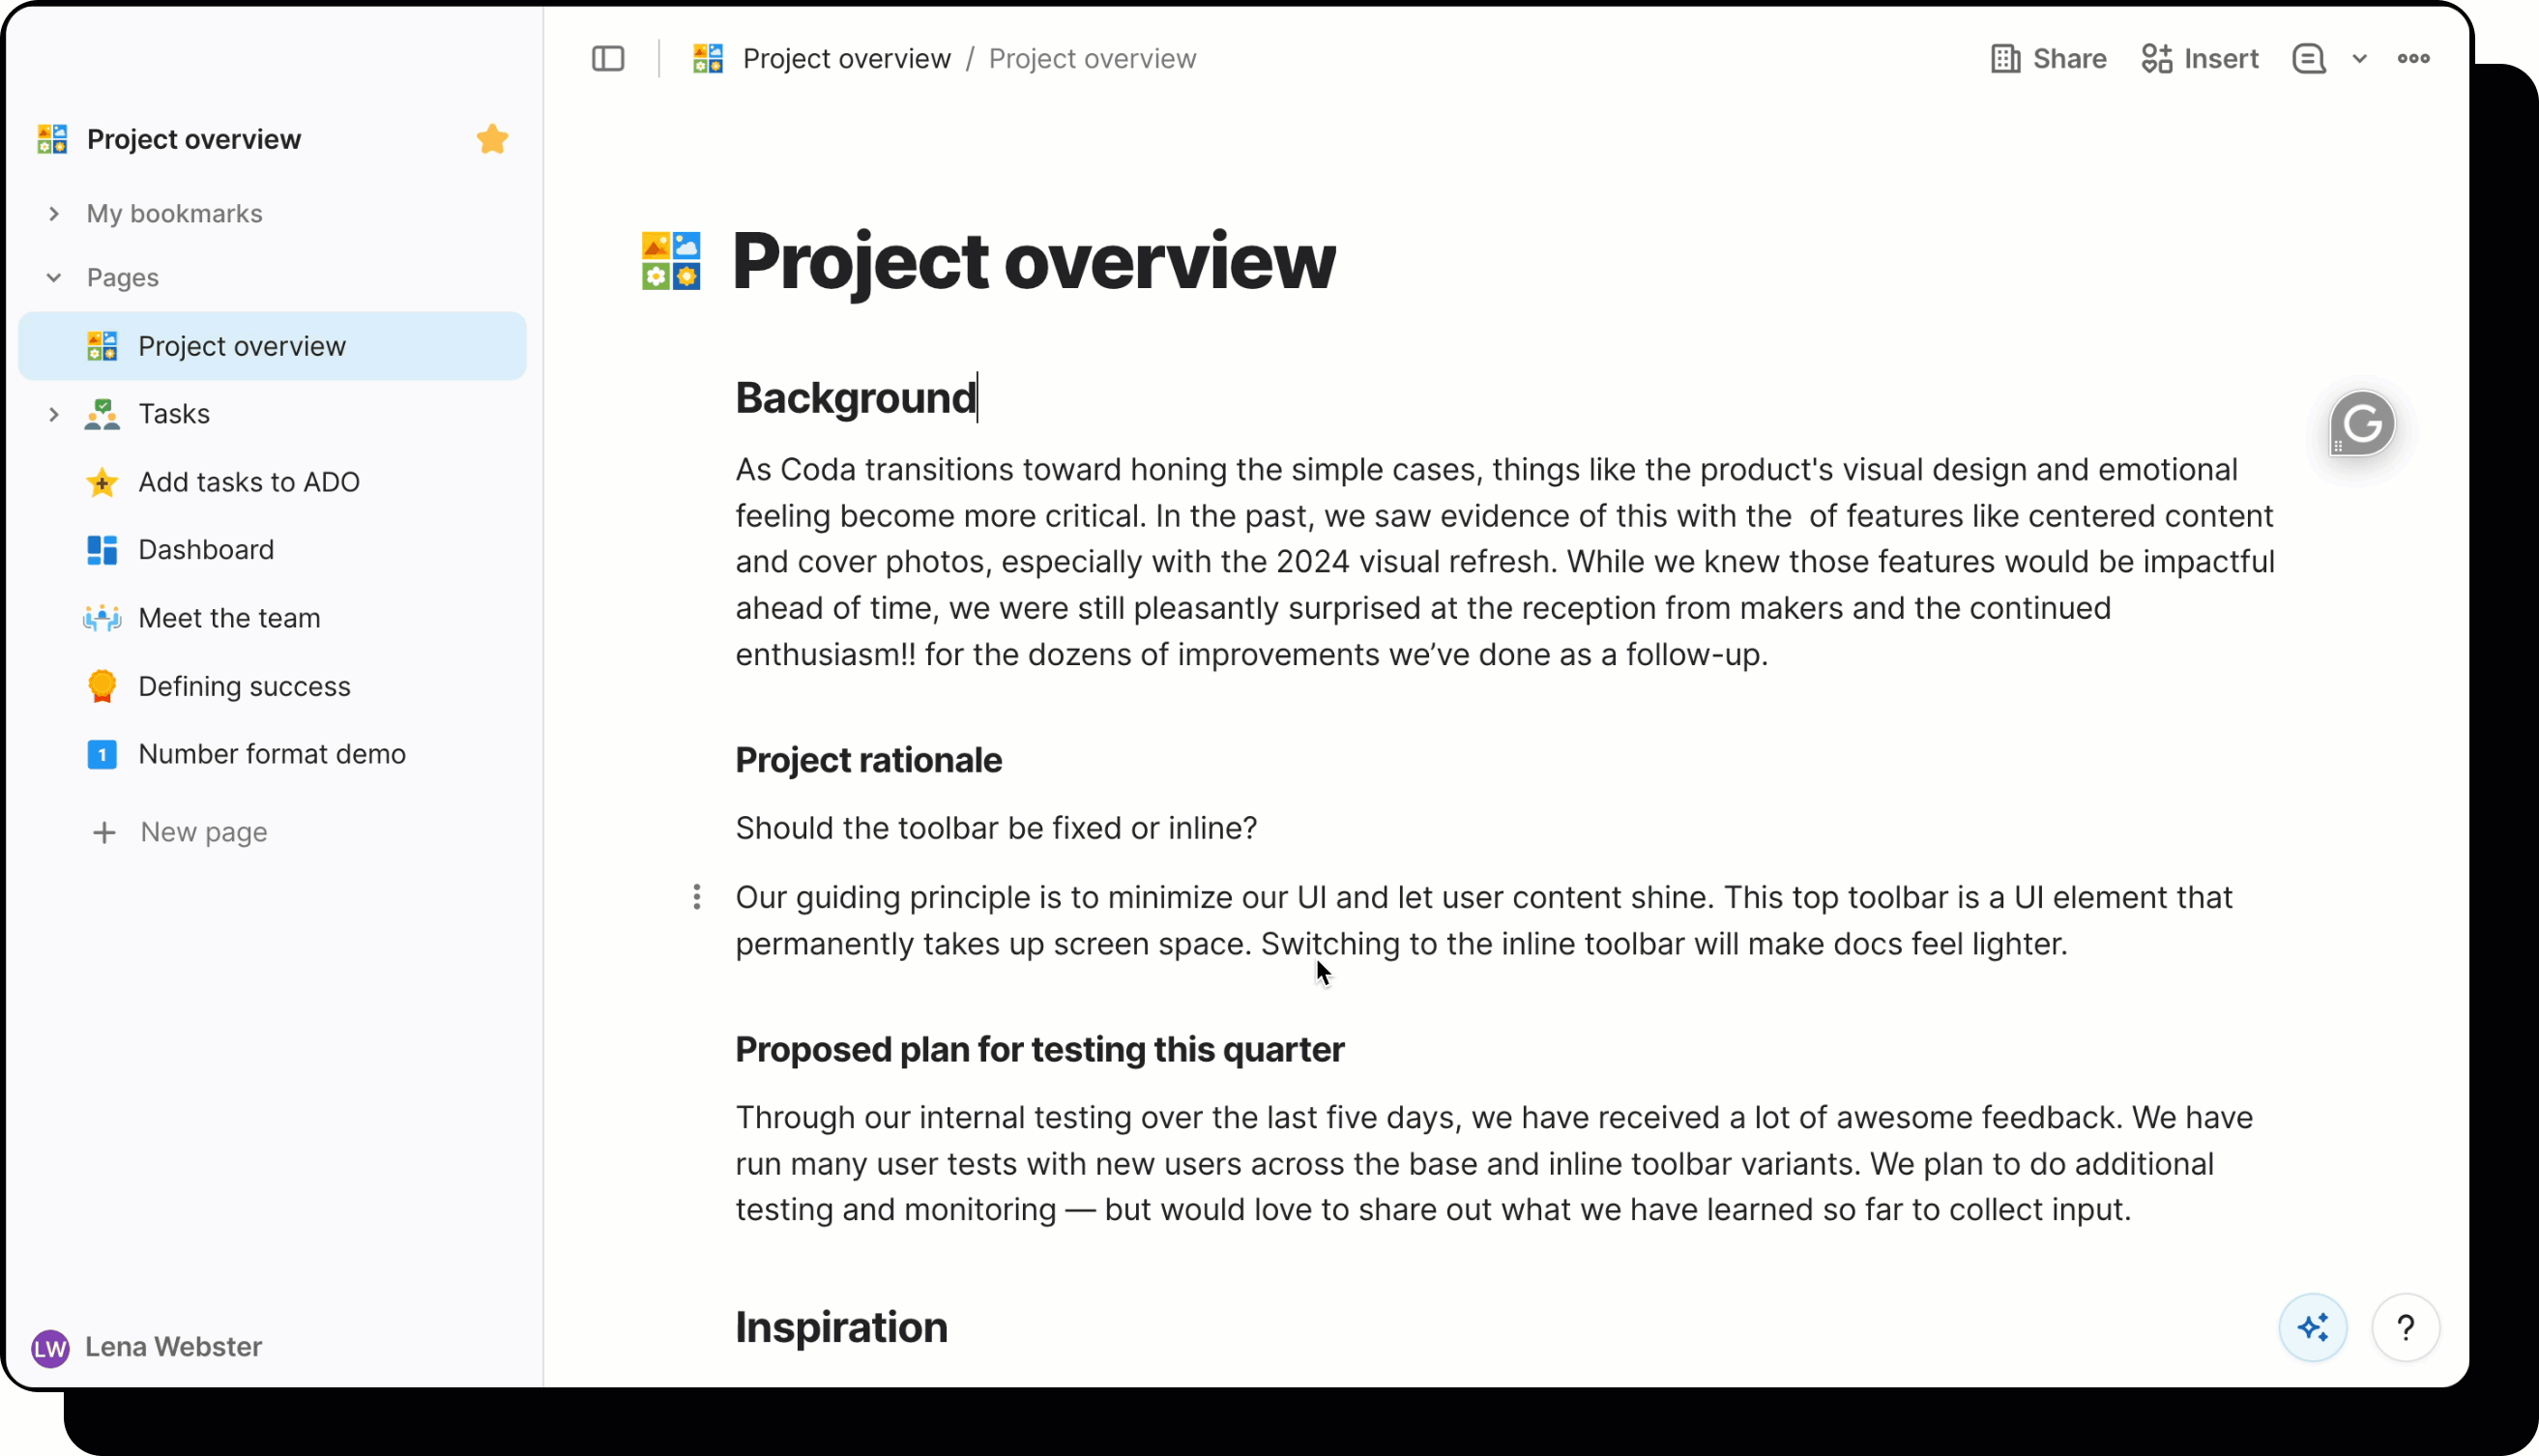The width and height of the screenshot is (2539, 1456).
Task: Open the Grammarly widget icon
Action: (x=2362, y=424)
